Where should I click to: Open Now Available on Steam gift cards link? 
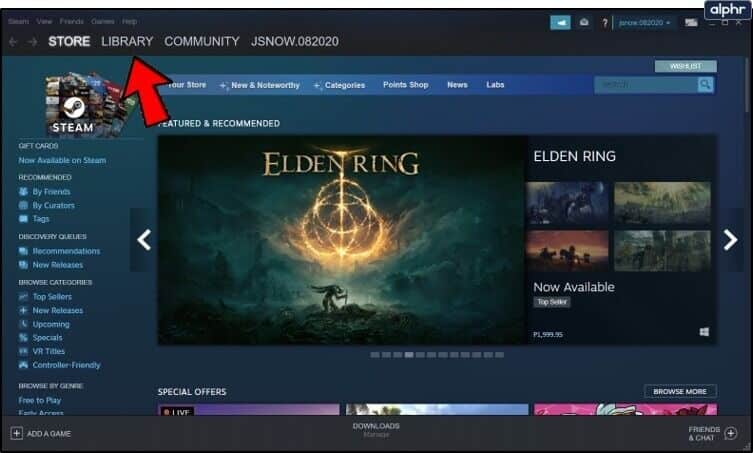62,160
